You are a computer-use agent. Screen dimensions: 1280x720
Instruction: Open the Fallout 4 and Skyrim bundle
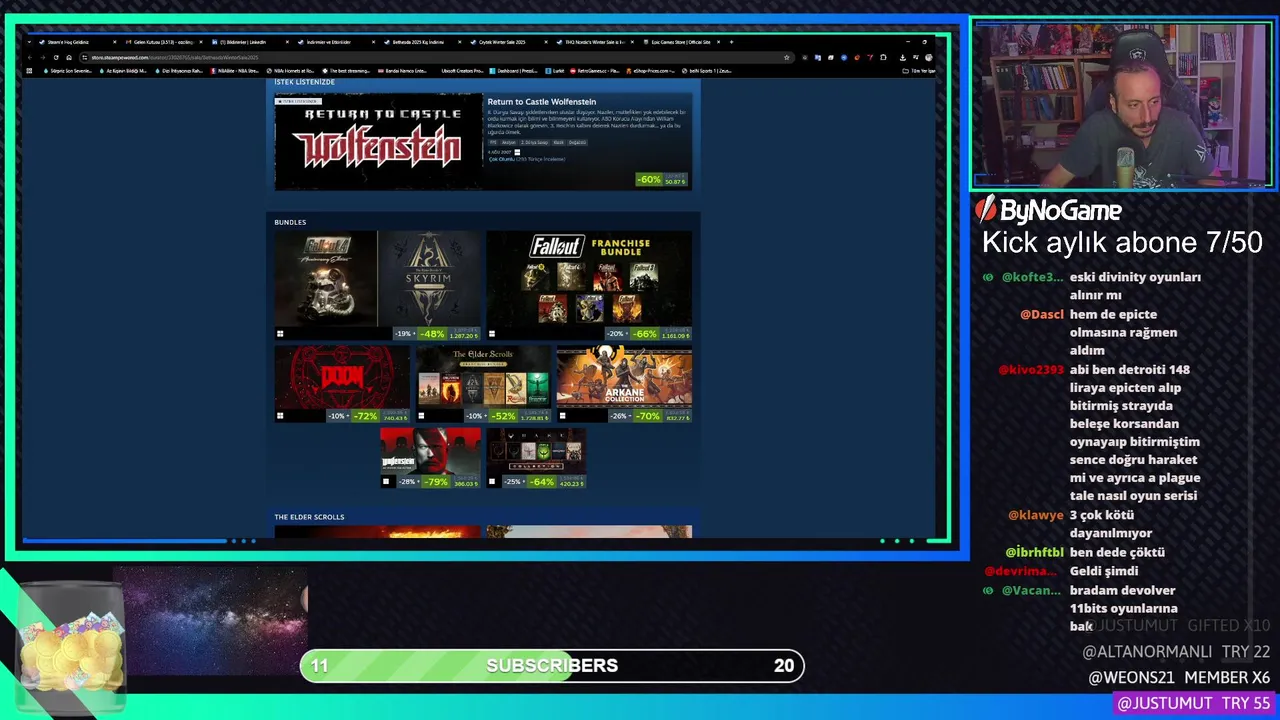tap(378, 279)
